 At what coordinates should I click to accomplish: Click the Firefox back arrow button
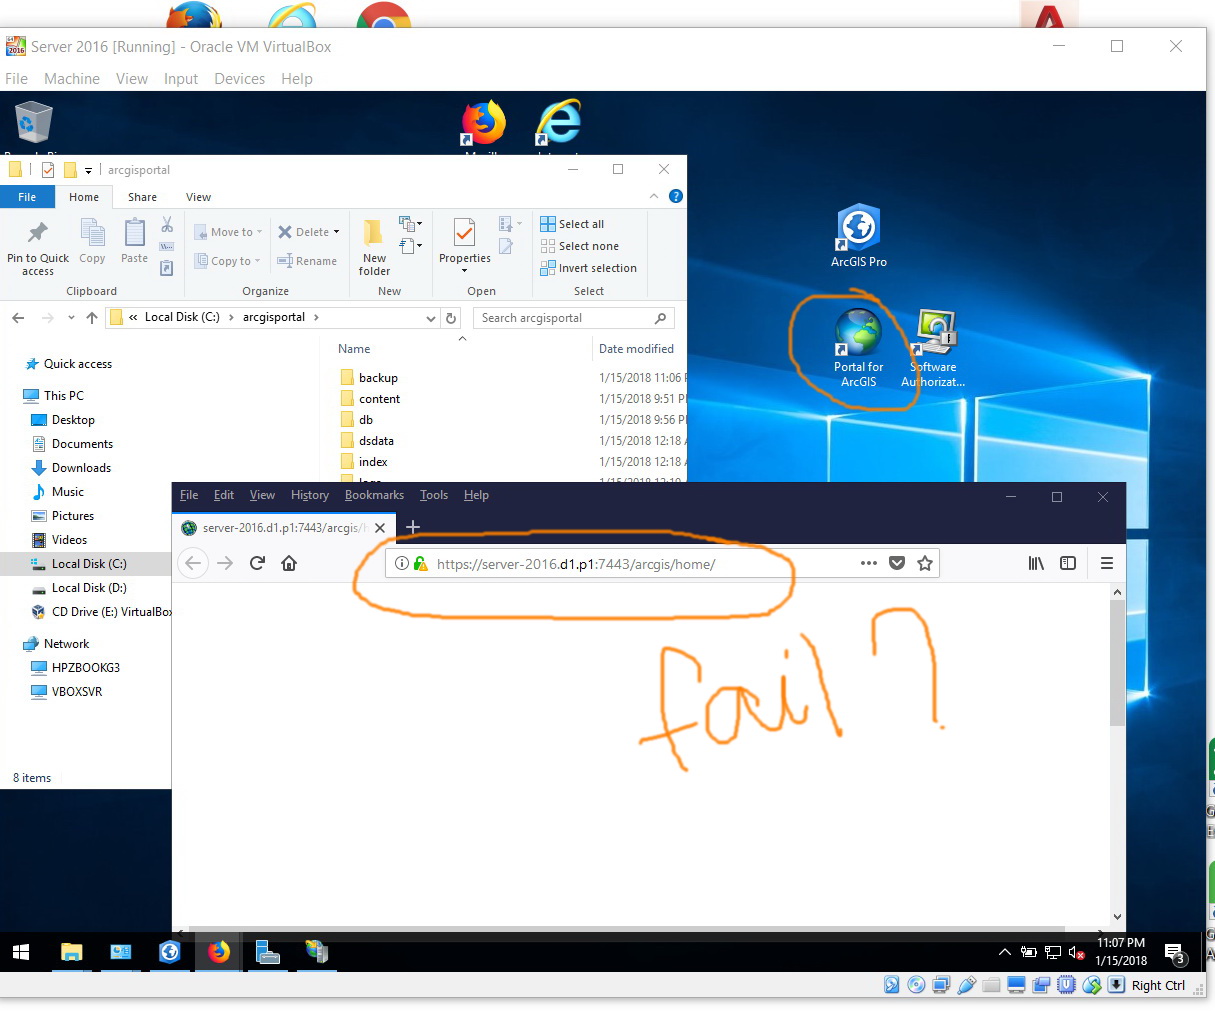click(193, 563)
